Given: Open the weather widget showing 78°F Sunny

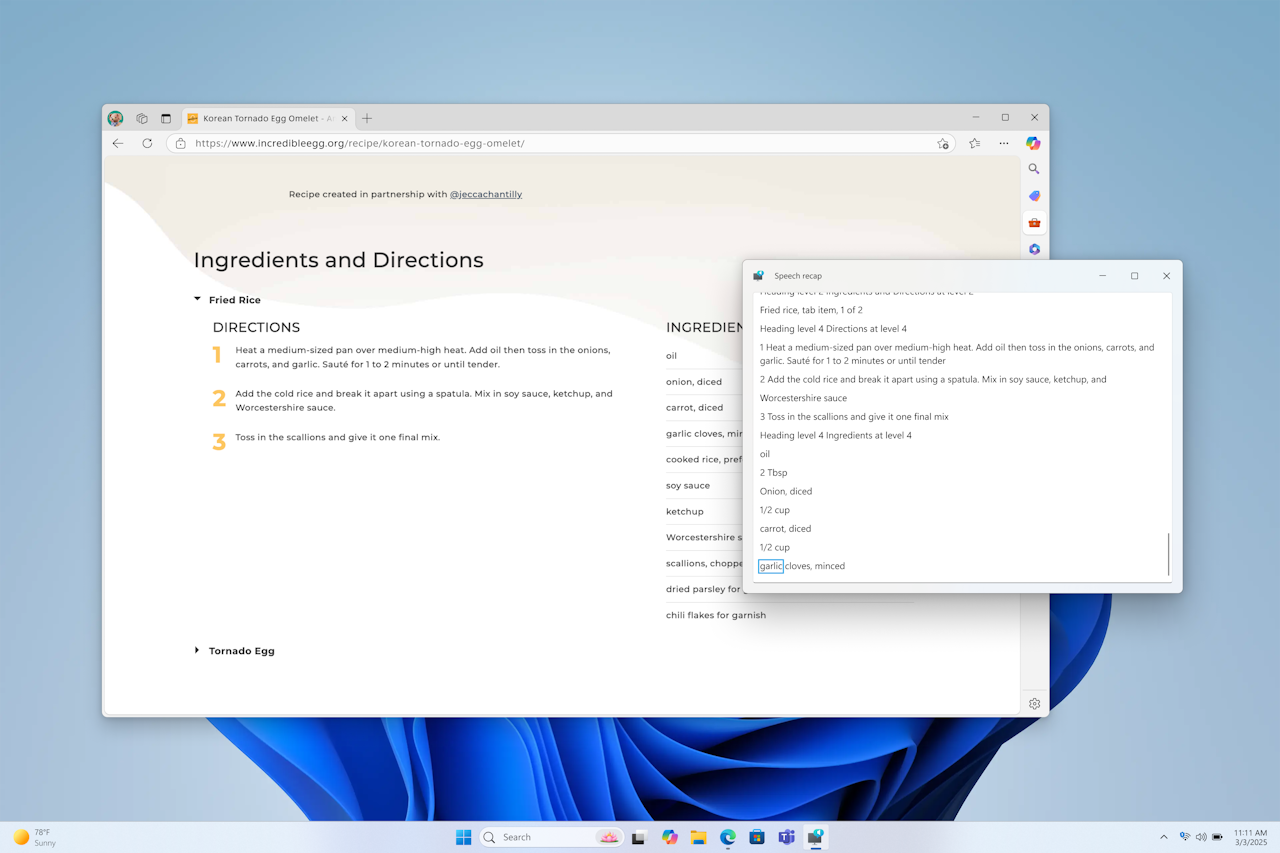Looking at the screenshot, I should (34, 837).
